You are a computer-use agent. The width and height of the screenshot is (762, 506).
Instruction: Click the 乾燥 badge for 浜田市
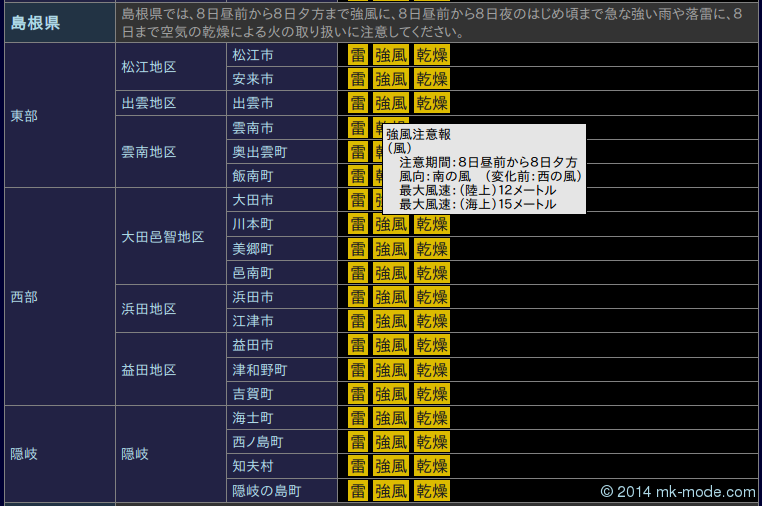(432, 297)
